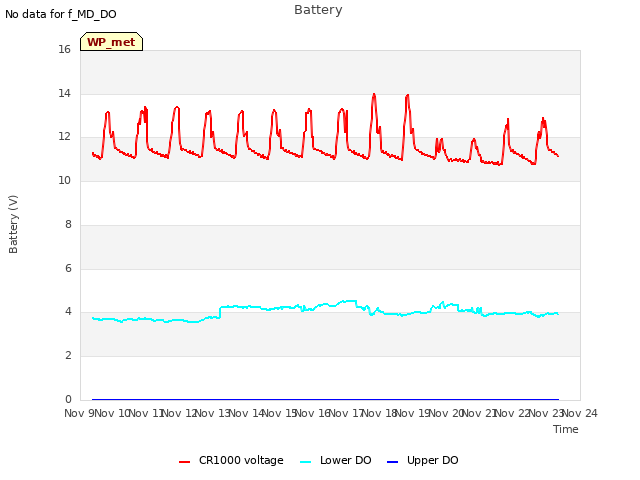Click the 'No data for f_MD_DO' message

tap(61, 14)
